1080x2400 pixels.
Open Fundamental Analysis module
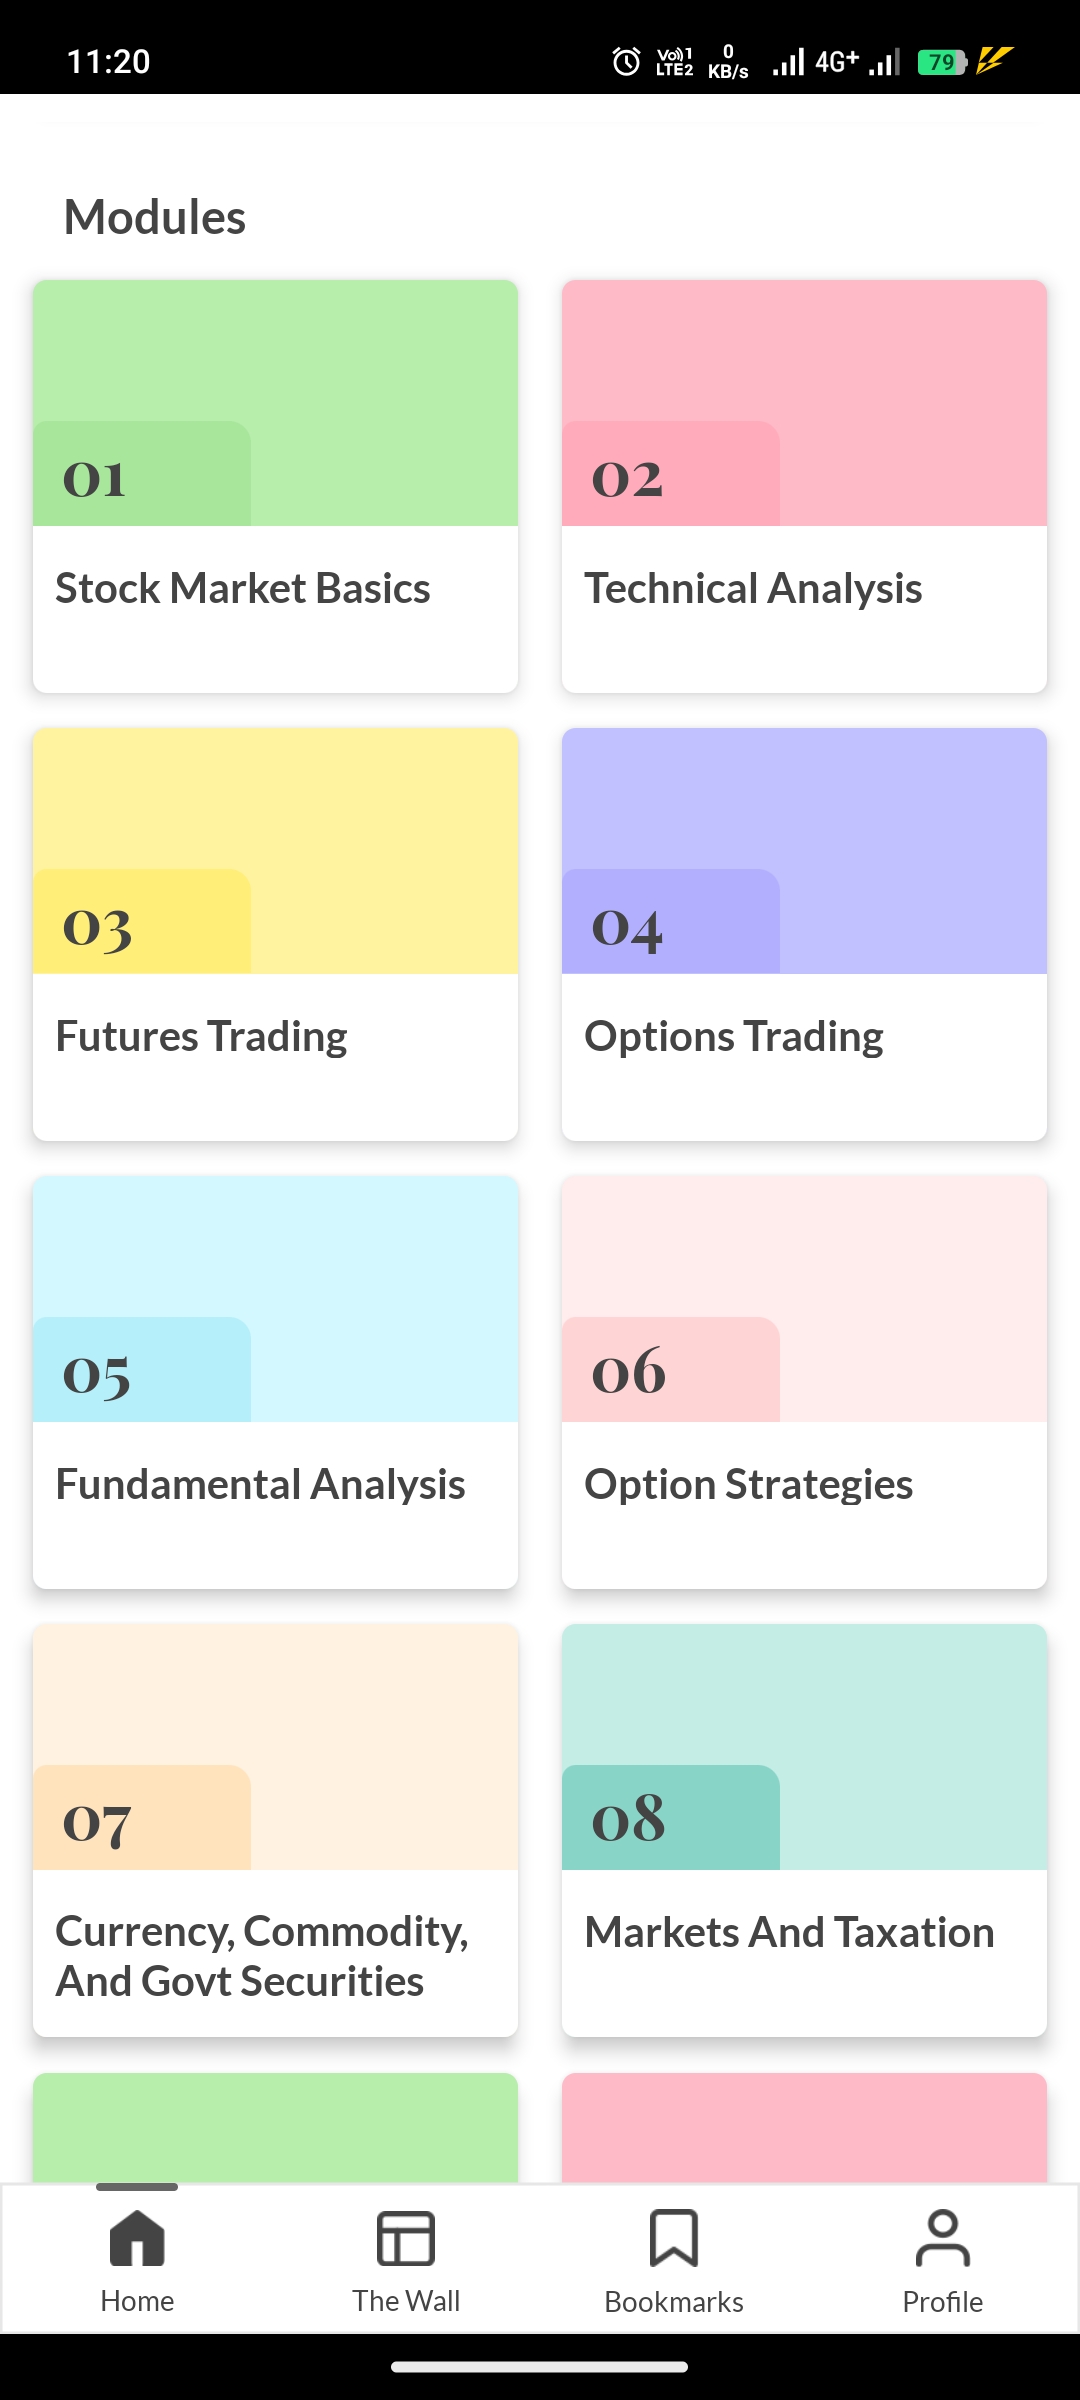[x=260, y=1484]
